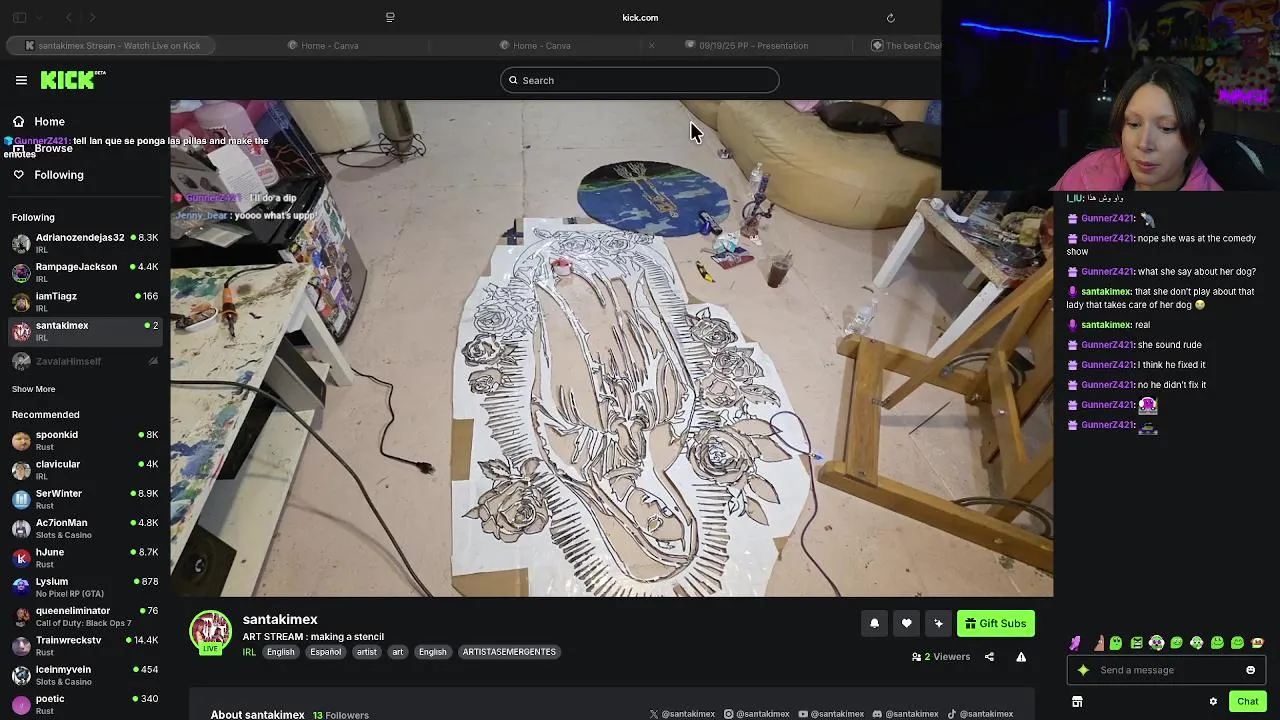Click the santakimex channel avatar
Viewport: 1280px width, 720px height.
(211, 633)
